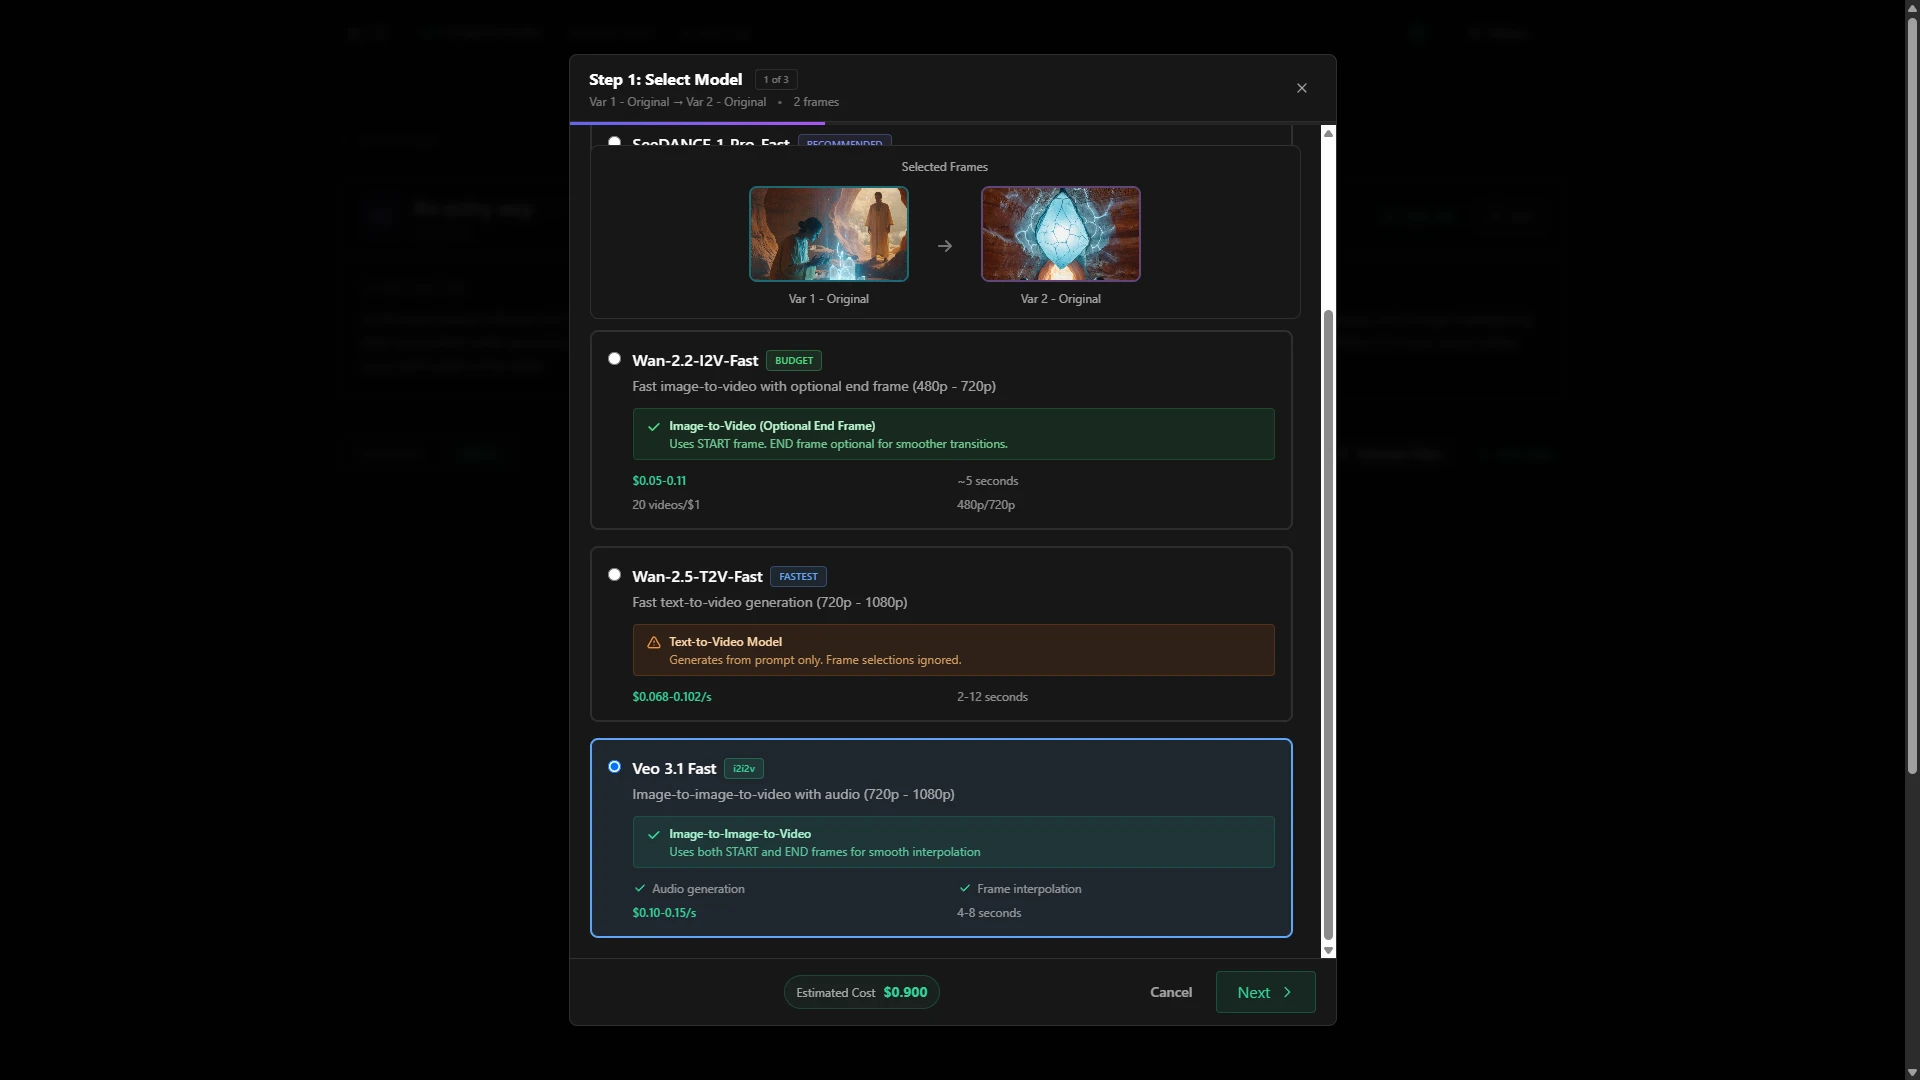Click the purple progress bar under the dialog header

point(697,122)
